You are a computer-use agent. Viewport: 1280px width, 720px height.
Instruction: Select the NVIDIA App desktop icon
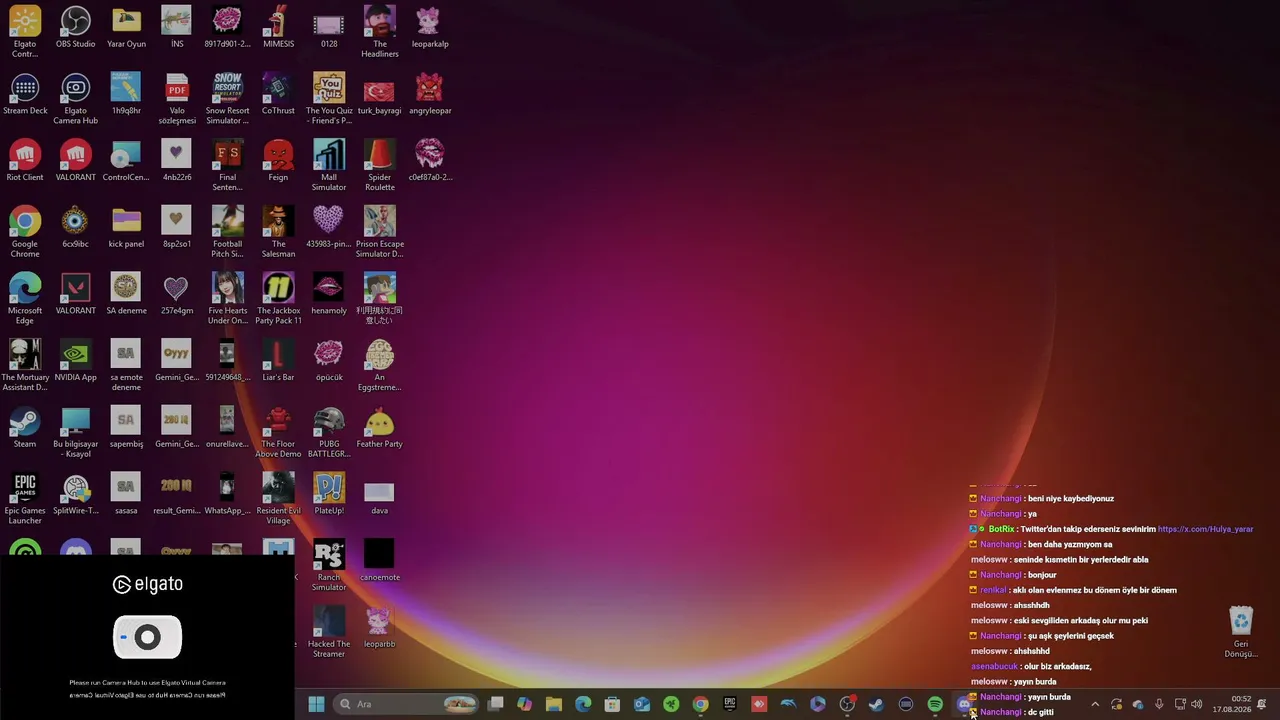click(x=75, y=361)
